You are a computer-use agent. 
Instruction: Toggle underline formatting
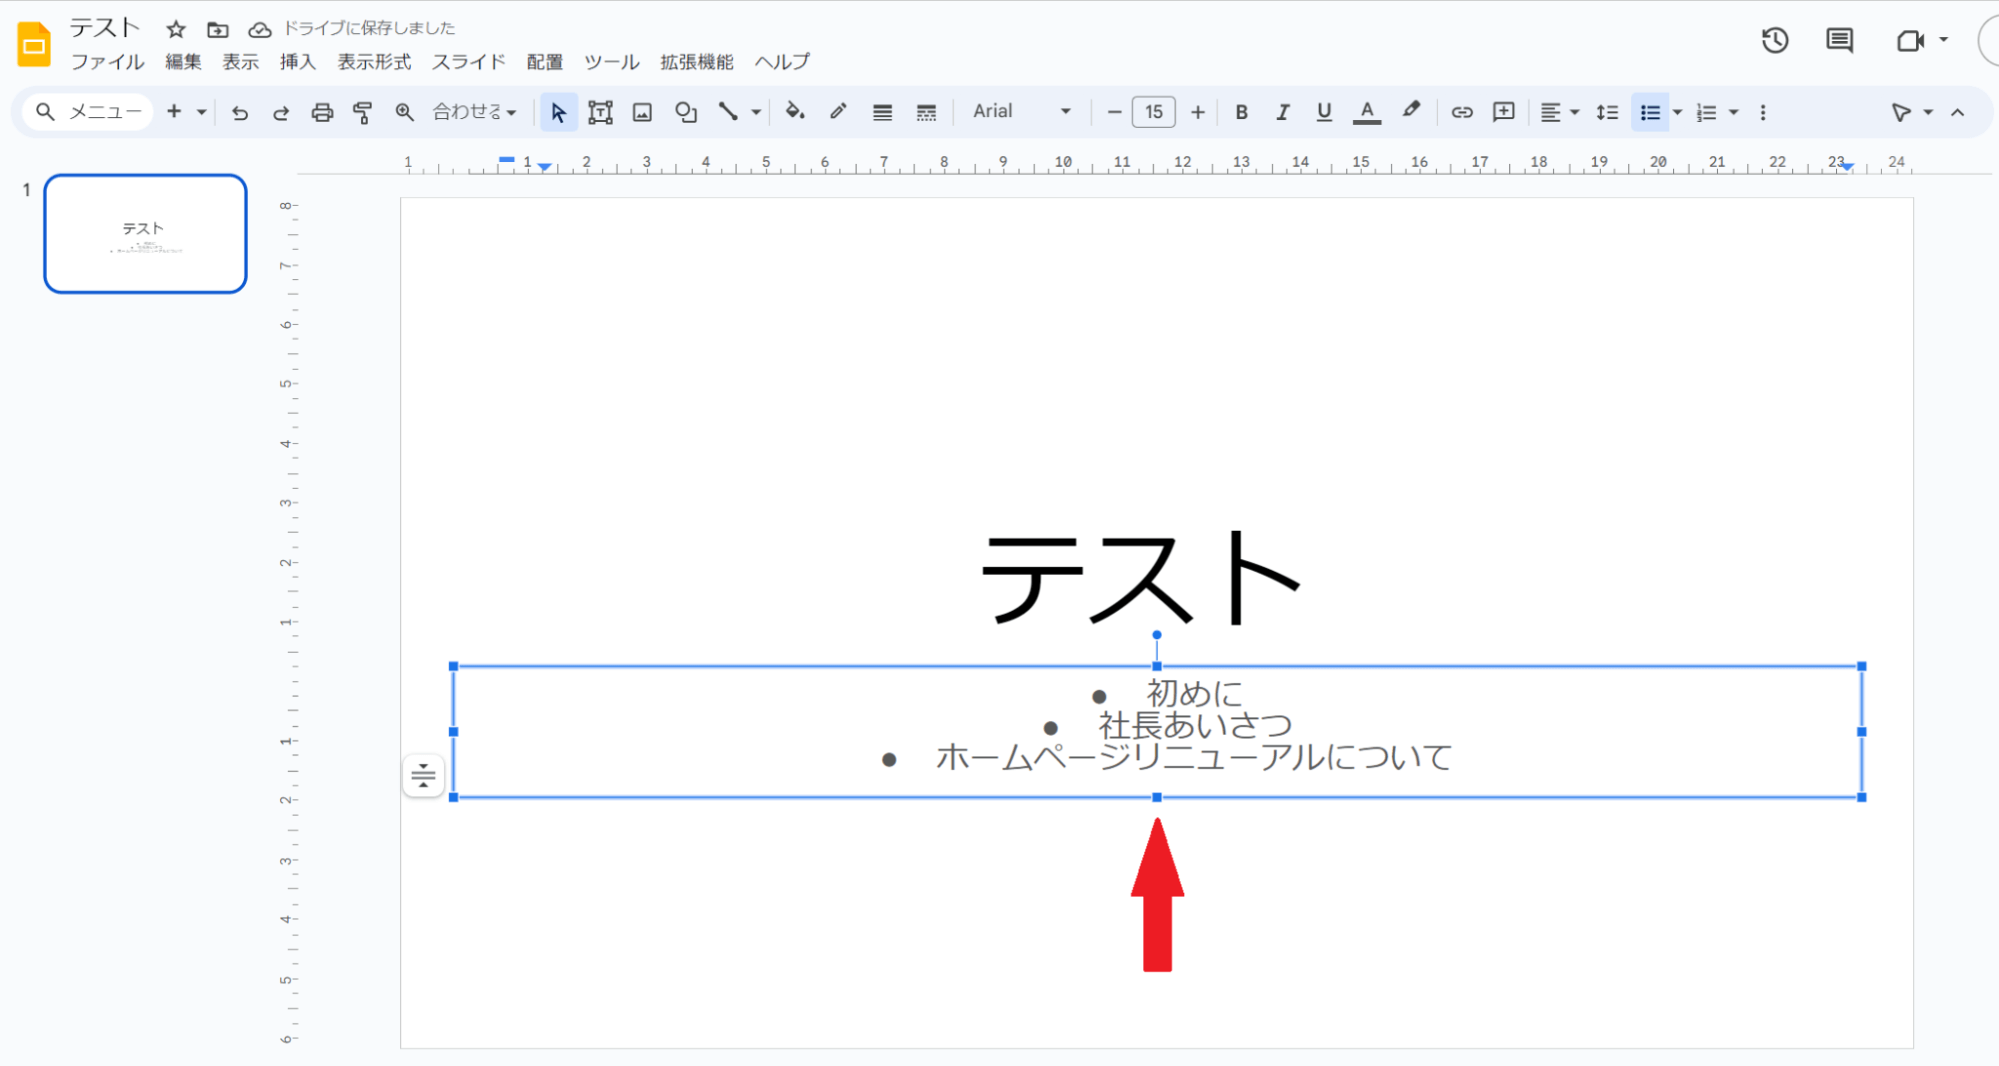pyautogui.click(x=1324, y=112)
